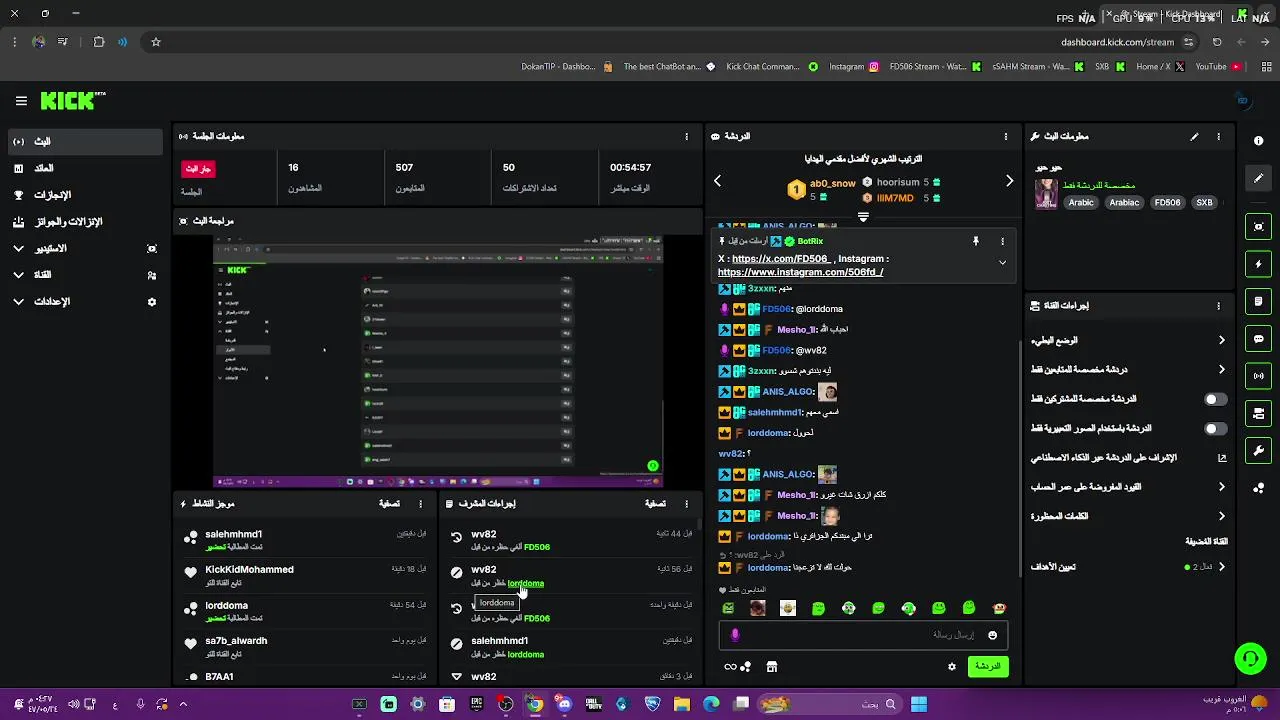The image size is (1280, 720).
Task: Toggle the wrench widget in right toolbar
Action: pyautogui.click(x=1259, y=450)
